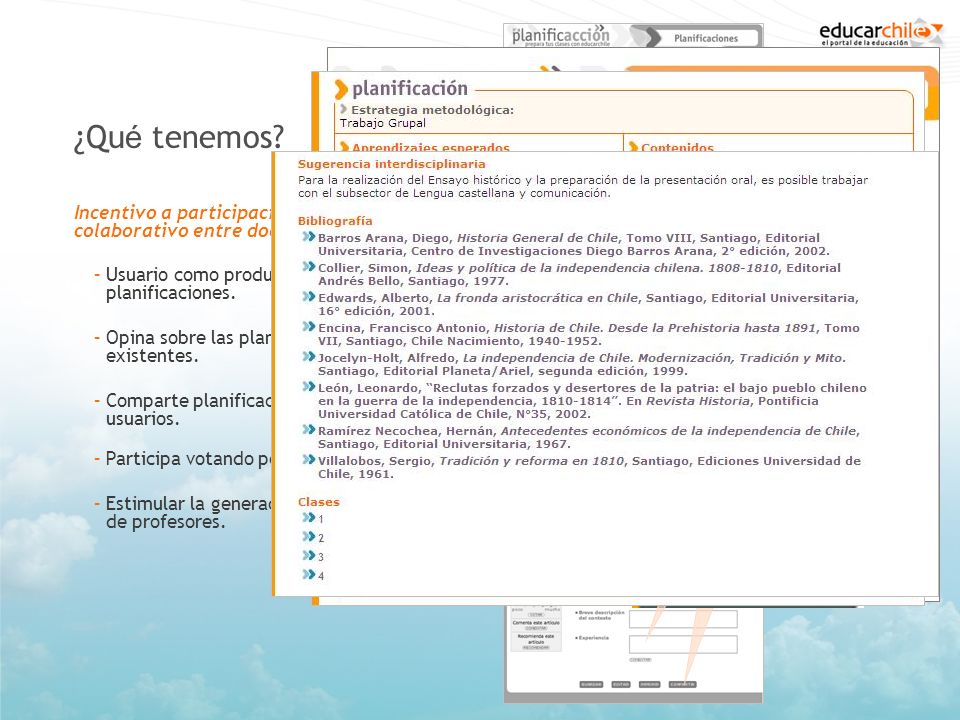Click the Opina sobre las planificaciones bullet
Screen dimensions: 960x720
[x=189, y=347]
